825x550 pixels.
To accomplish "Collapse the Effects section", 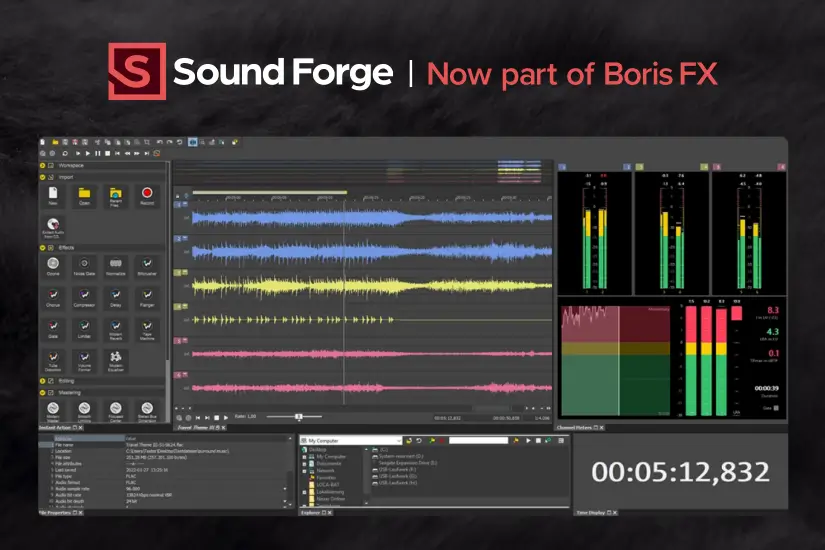I will point(43,247).
